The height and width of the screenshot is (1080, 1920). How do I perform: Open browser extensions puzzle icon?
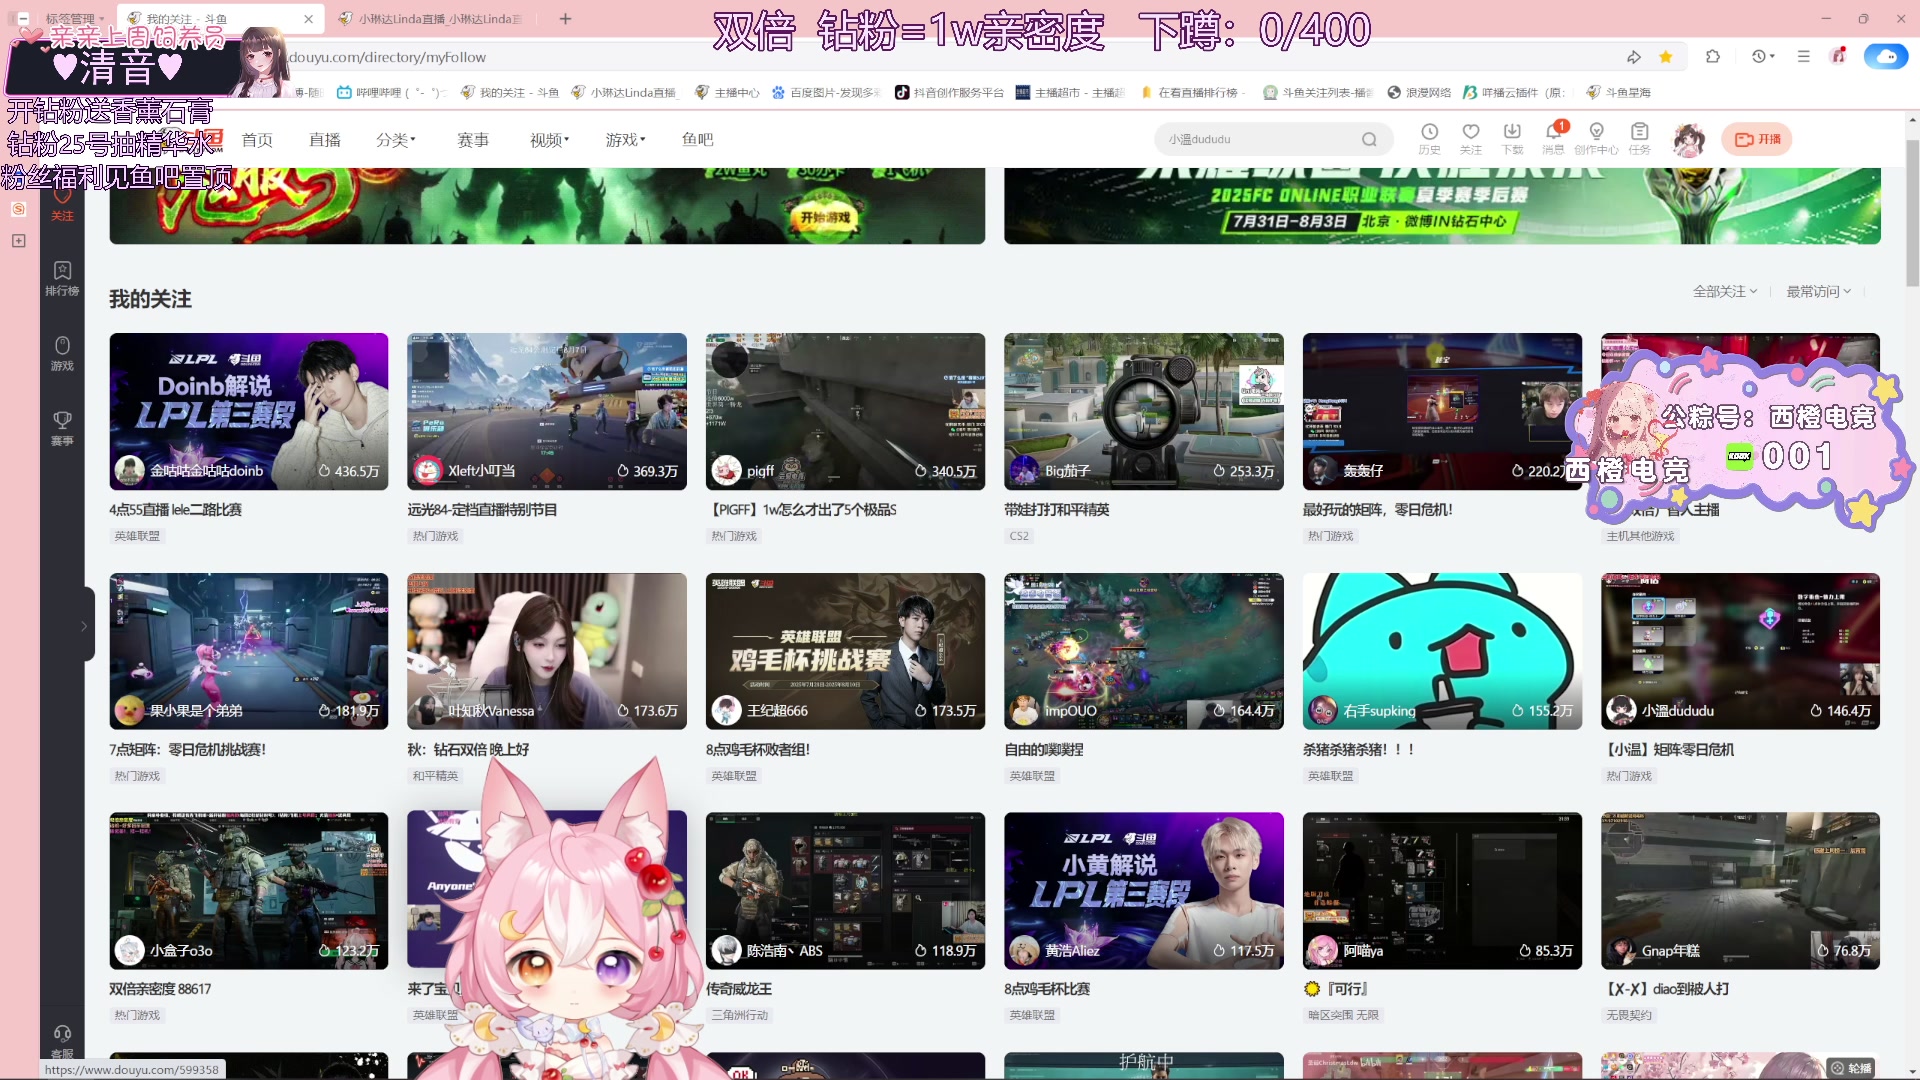click(x=1713, y=57)
